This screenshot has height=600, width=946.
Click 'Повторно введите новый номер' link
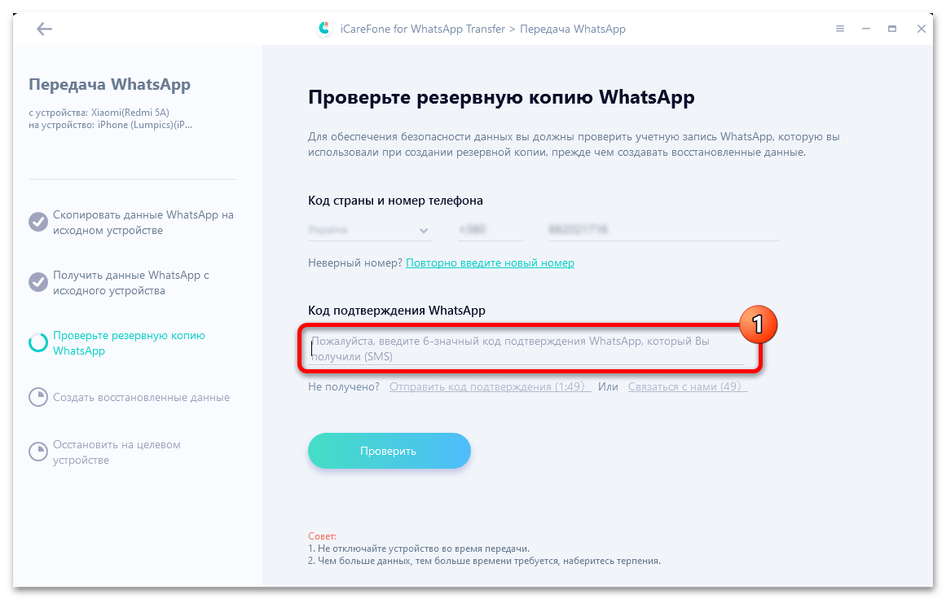click(490, 263)
